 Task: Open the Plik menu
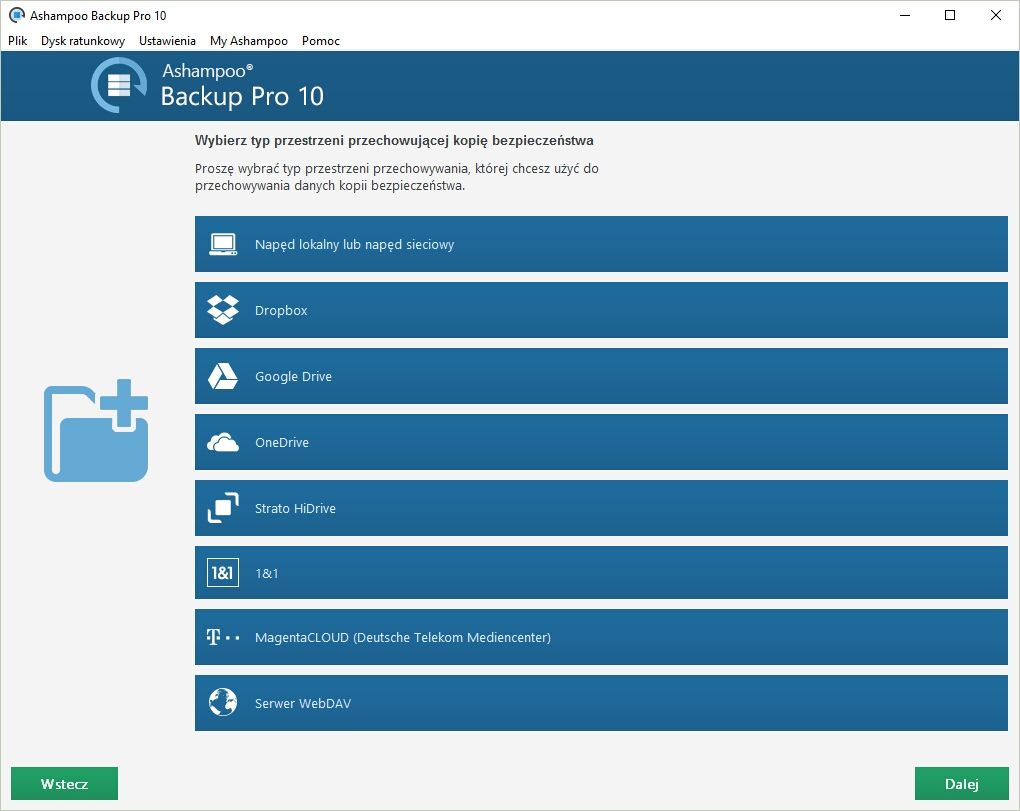point(18,40)
